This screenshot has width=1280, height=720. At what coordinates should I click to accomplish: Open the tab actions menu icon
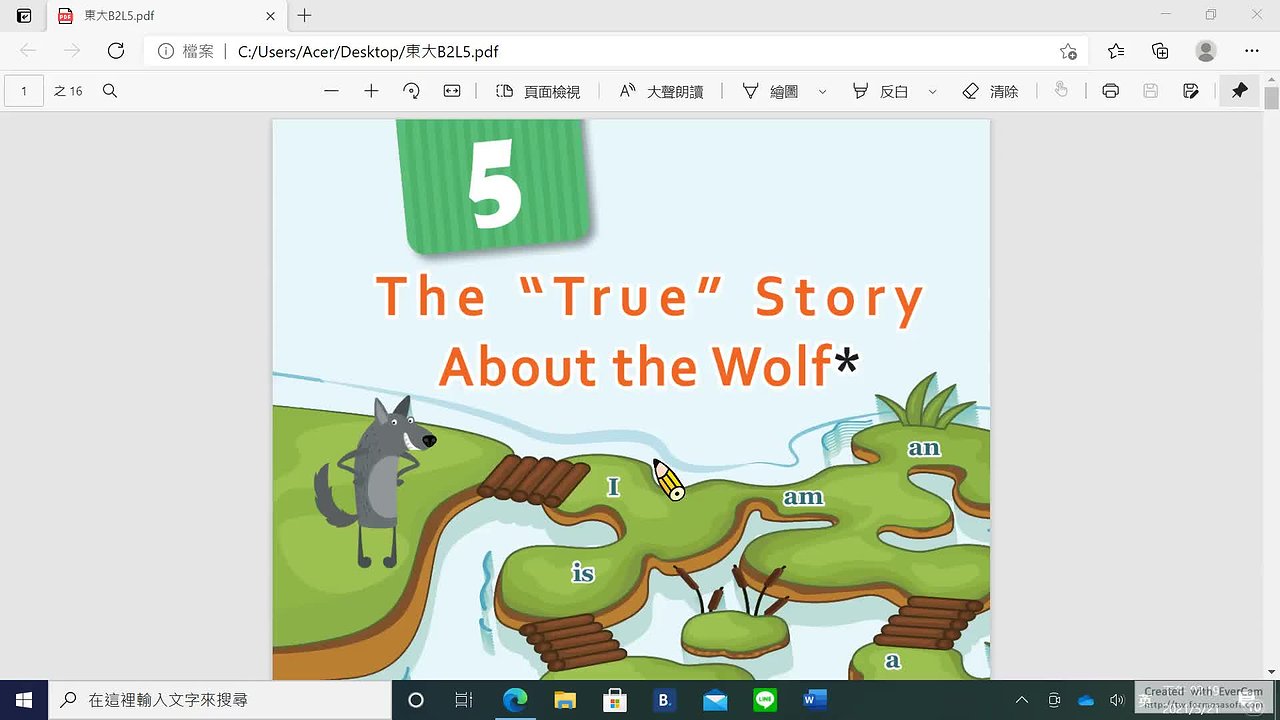24,16
